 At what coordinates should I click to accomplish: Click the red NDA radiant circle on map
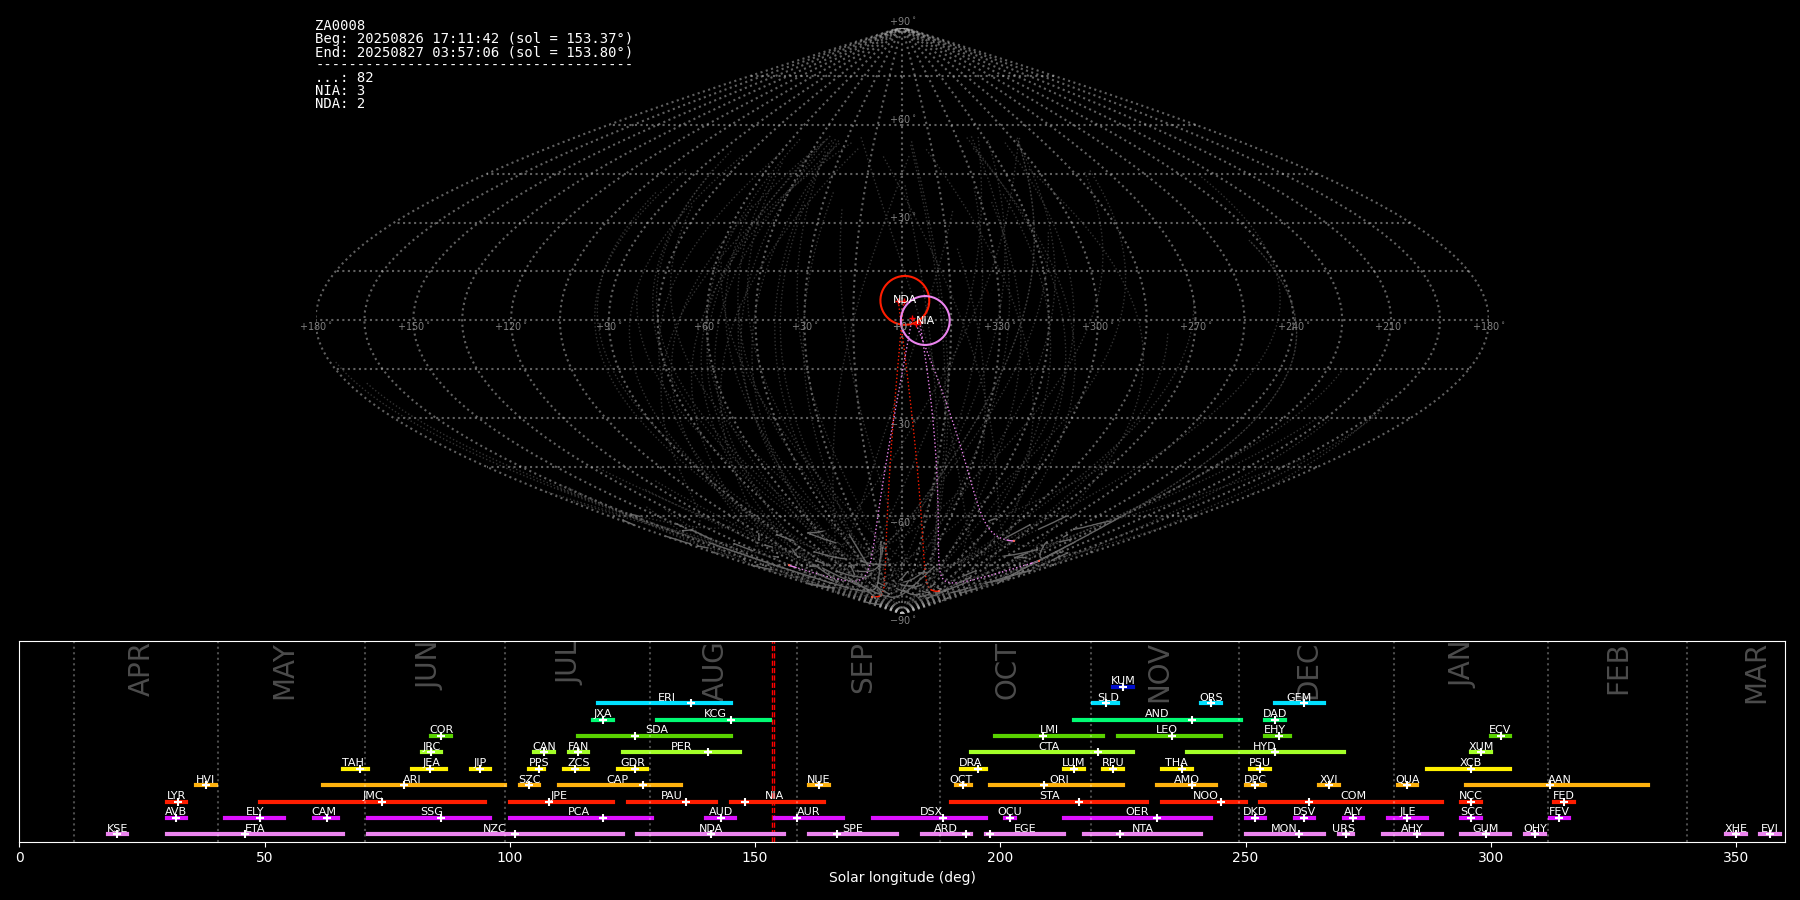click(x=904, y=300)
